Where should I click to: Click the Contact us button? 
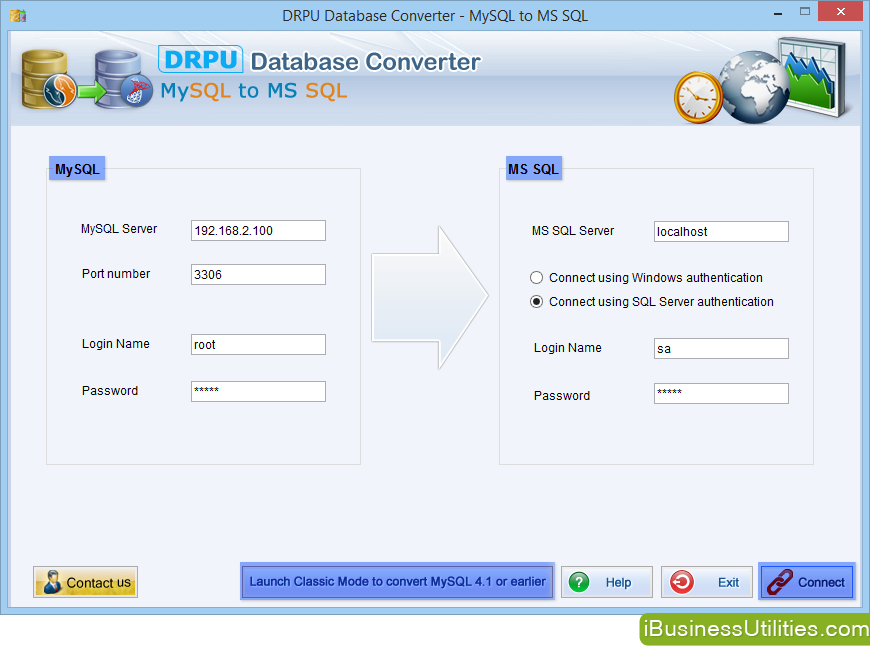click(x=85, y=582)
